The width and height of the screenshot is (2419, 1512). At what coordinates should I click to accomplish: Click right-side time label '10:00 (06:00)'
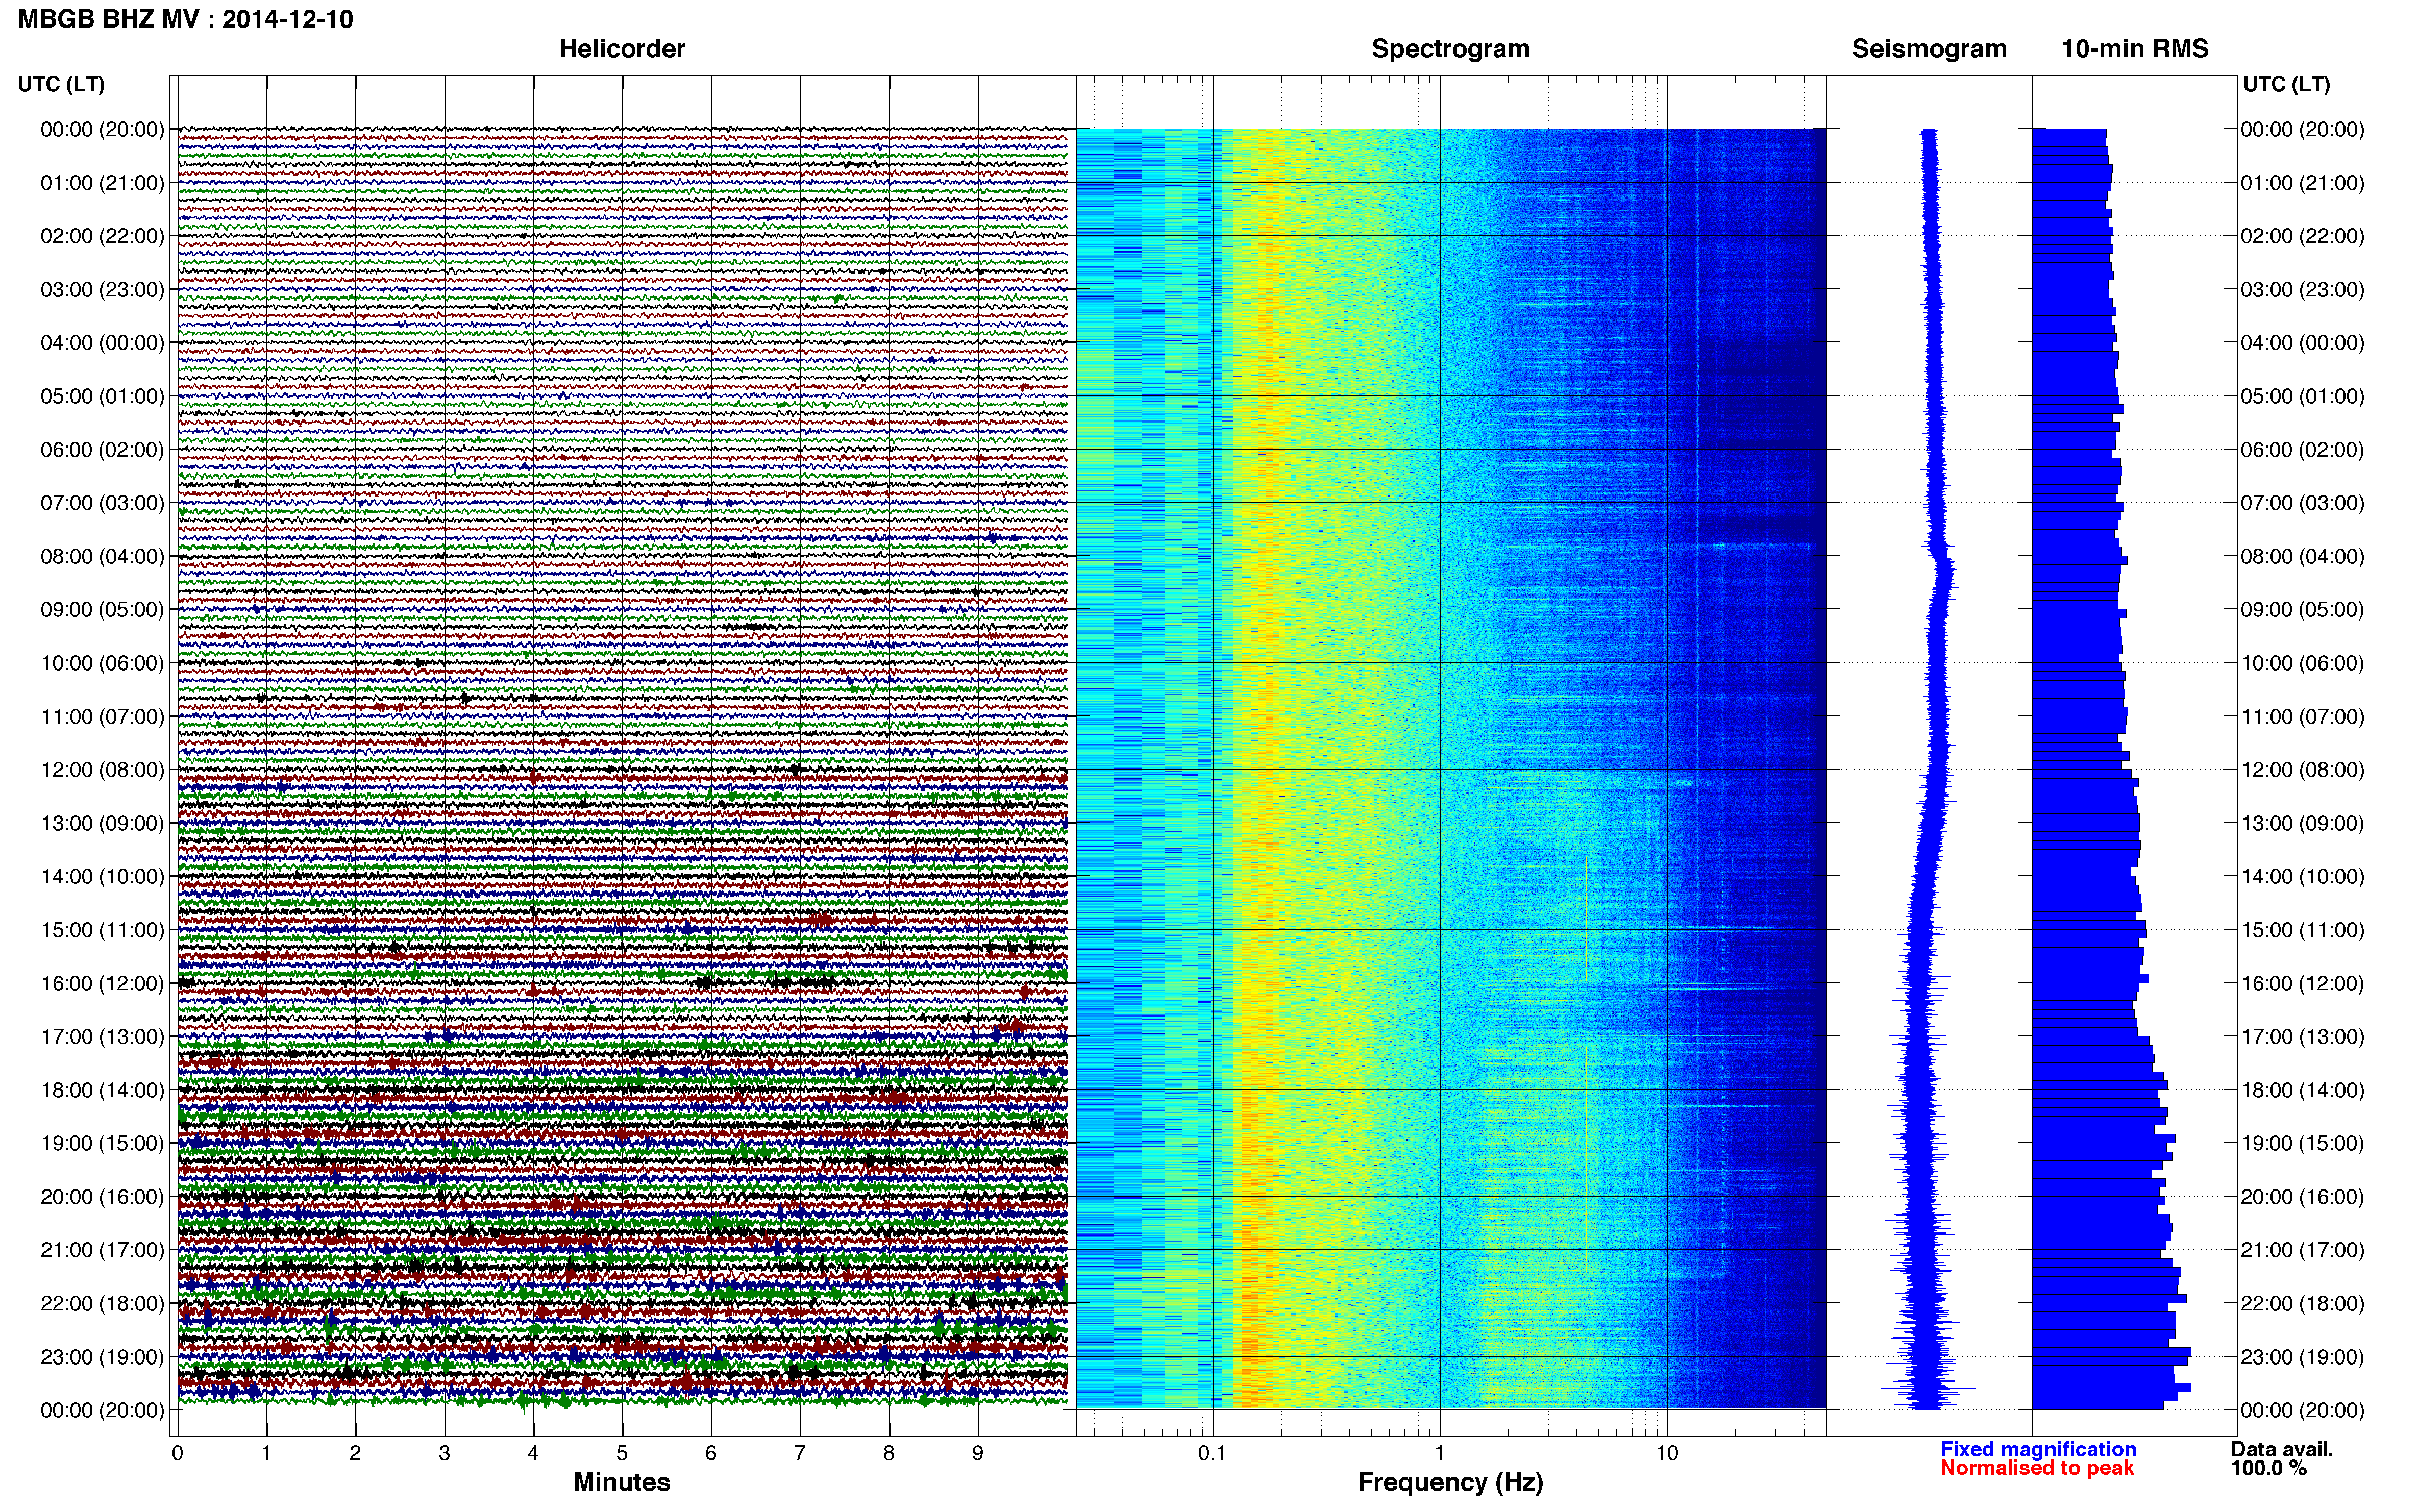(x=2302, y=663)
